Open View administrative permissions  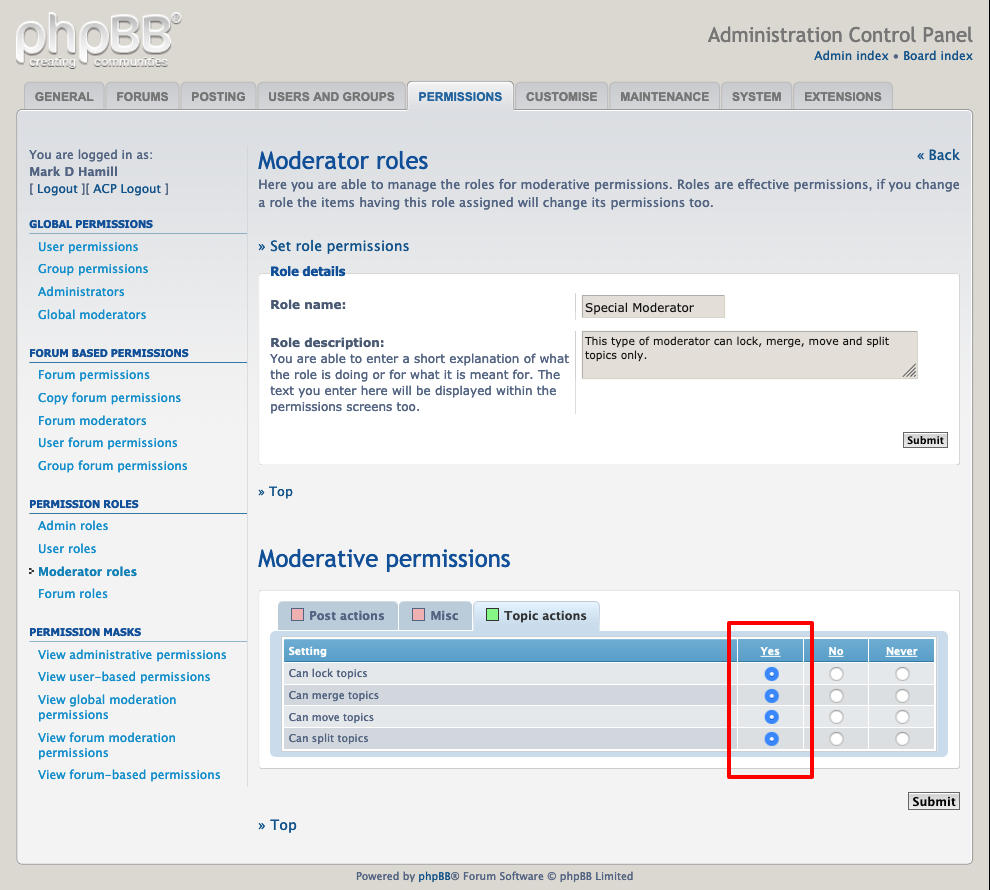click(x=132, y=655)
